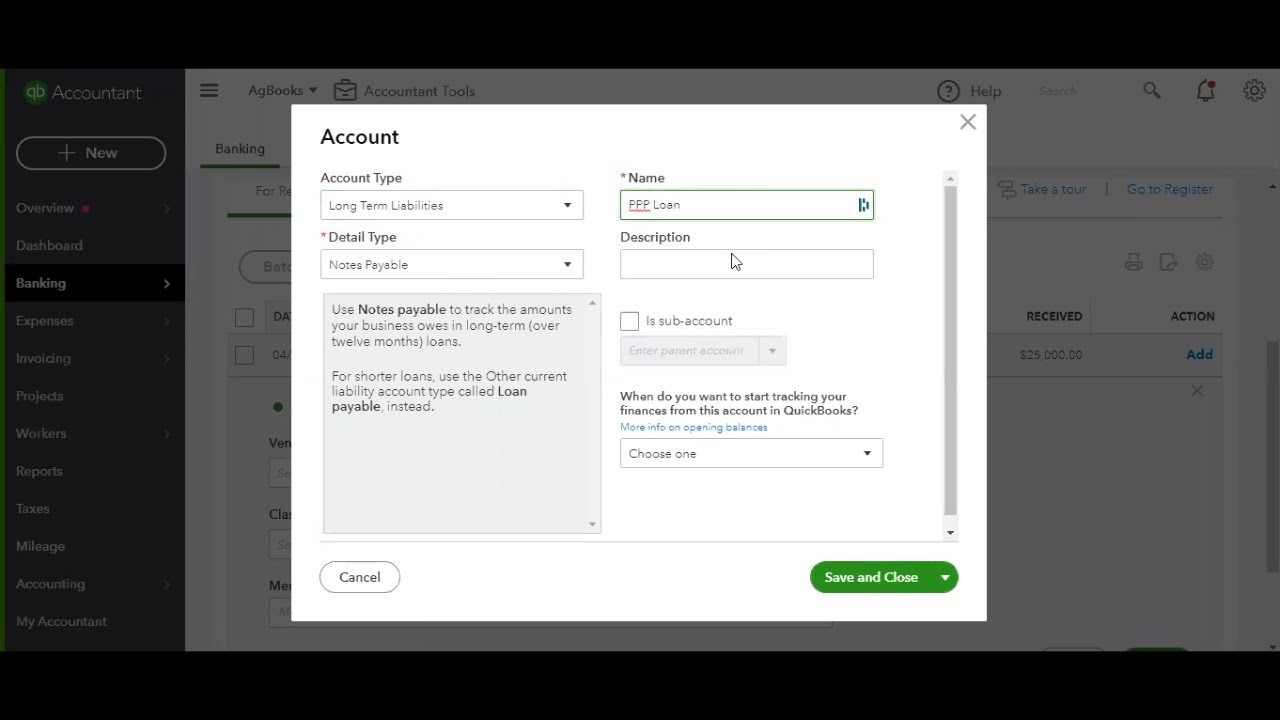1280x720 pixels.
Task: Expand the Expenses sidebar chevron
Action: pyautogui.click(x=166, y=321)
